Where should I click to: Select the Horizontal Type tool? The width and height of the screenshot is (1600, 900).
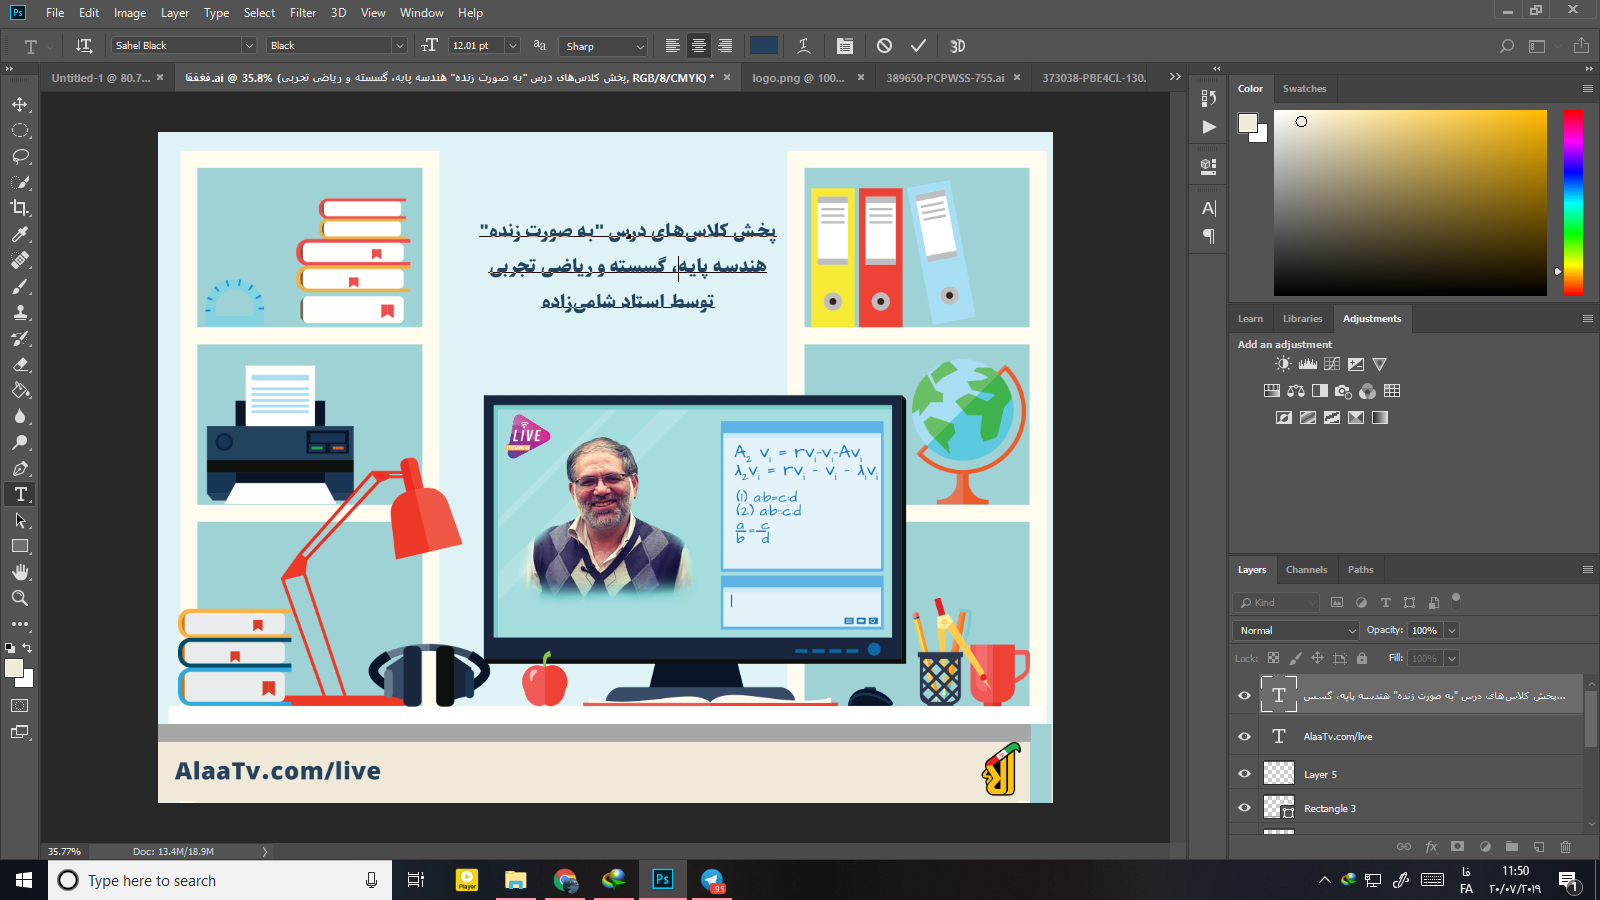[20, 495]
